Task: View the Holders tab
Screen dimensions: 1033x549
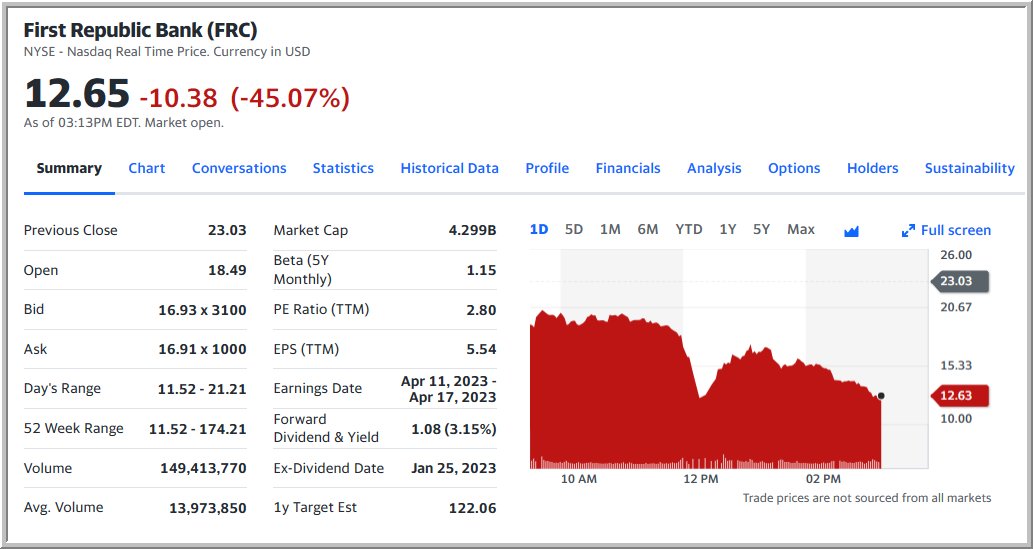Action: (x=873, y=168)
